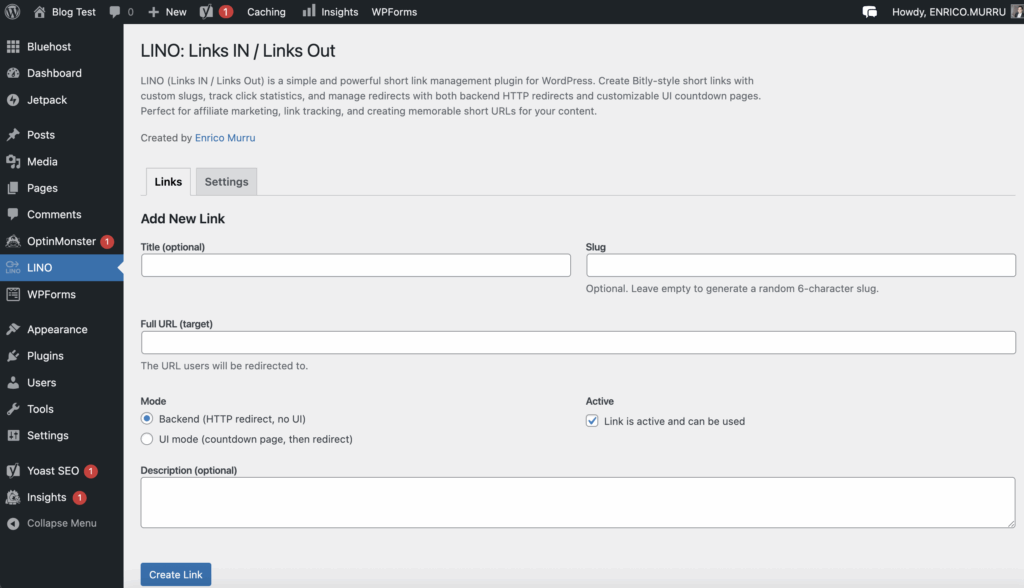
Task: Click the Slug input field
Action: click(799, 264)
